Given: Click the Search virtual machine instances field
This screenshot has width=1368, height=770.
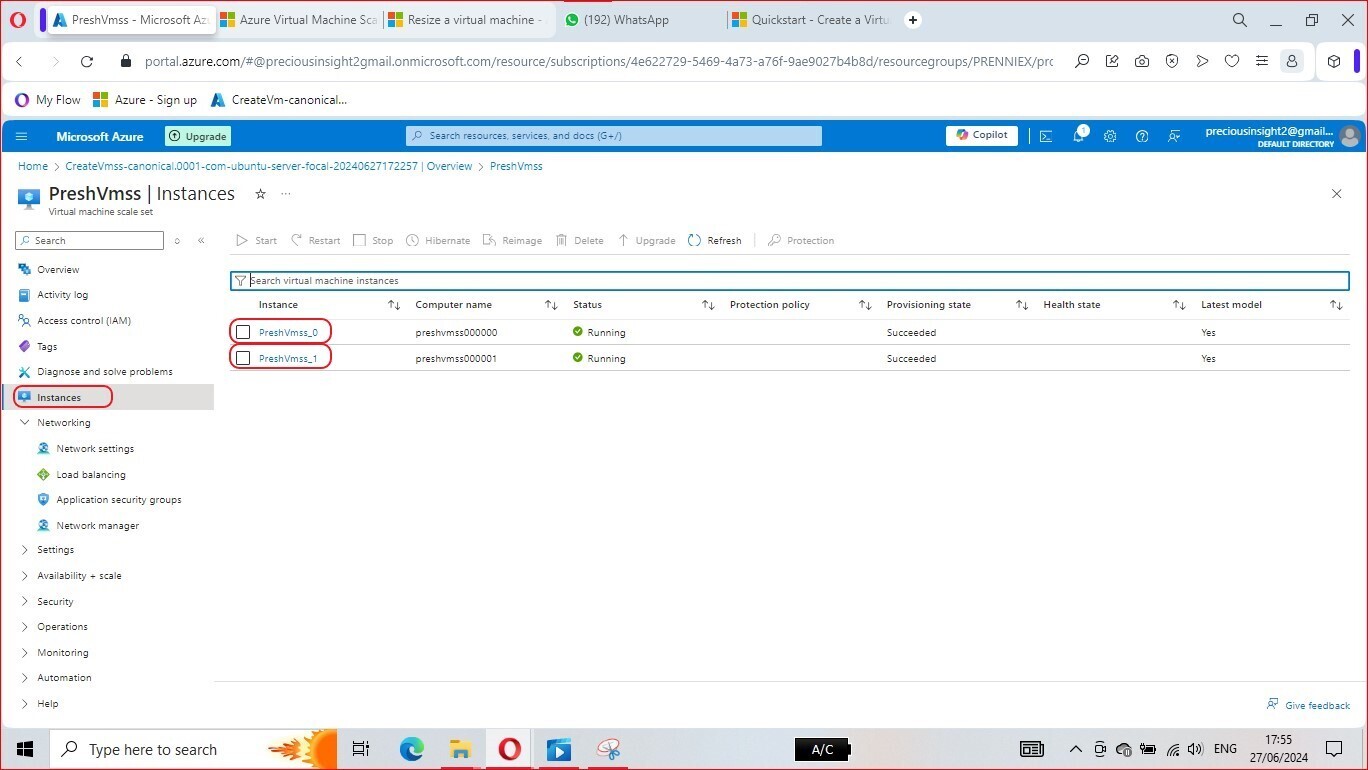Looking at the screenshot, I should click(x=790, y=281).
